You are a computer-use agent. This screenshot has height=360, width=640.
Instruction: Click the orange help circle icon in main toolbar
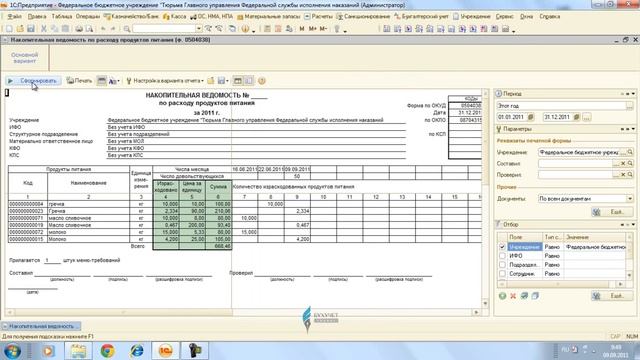pyautogui.click(x=245, y=29)
